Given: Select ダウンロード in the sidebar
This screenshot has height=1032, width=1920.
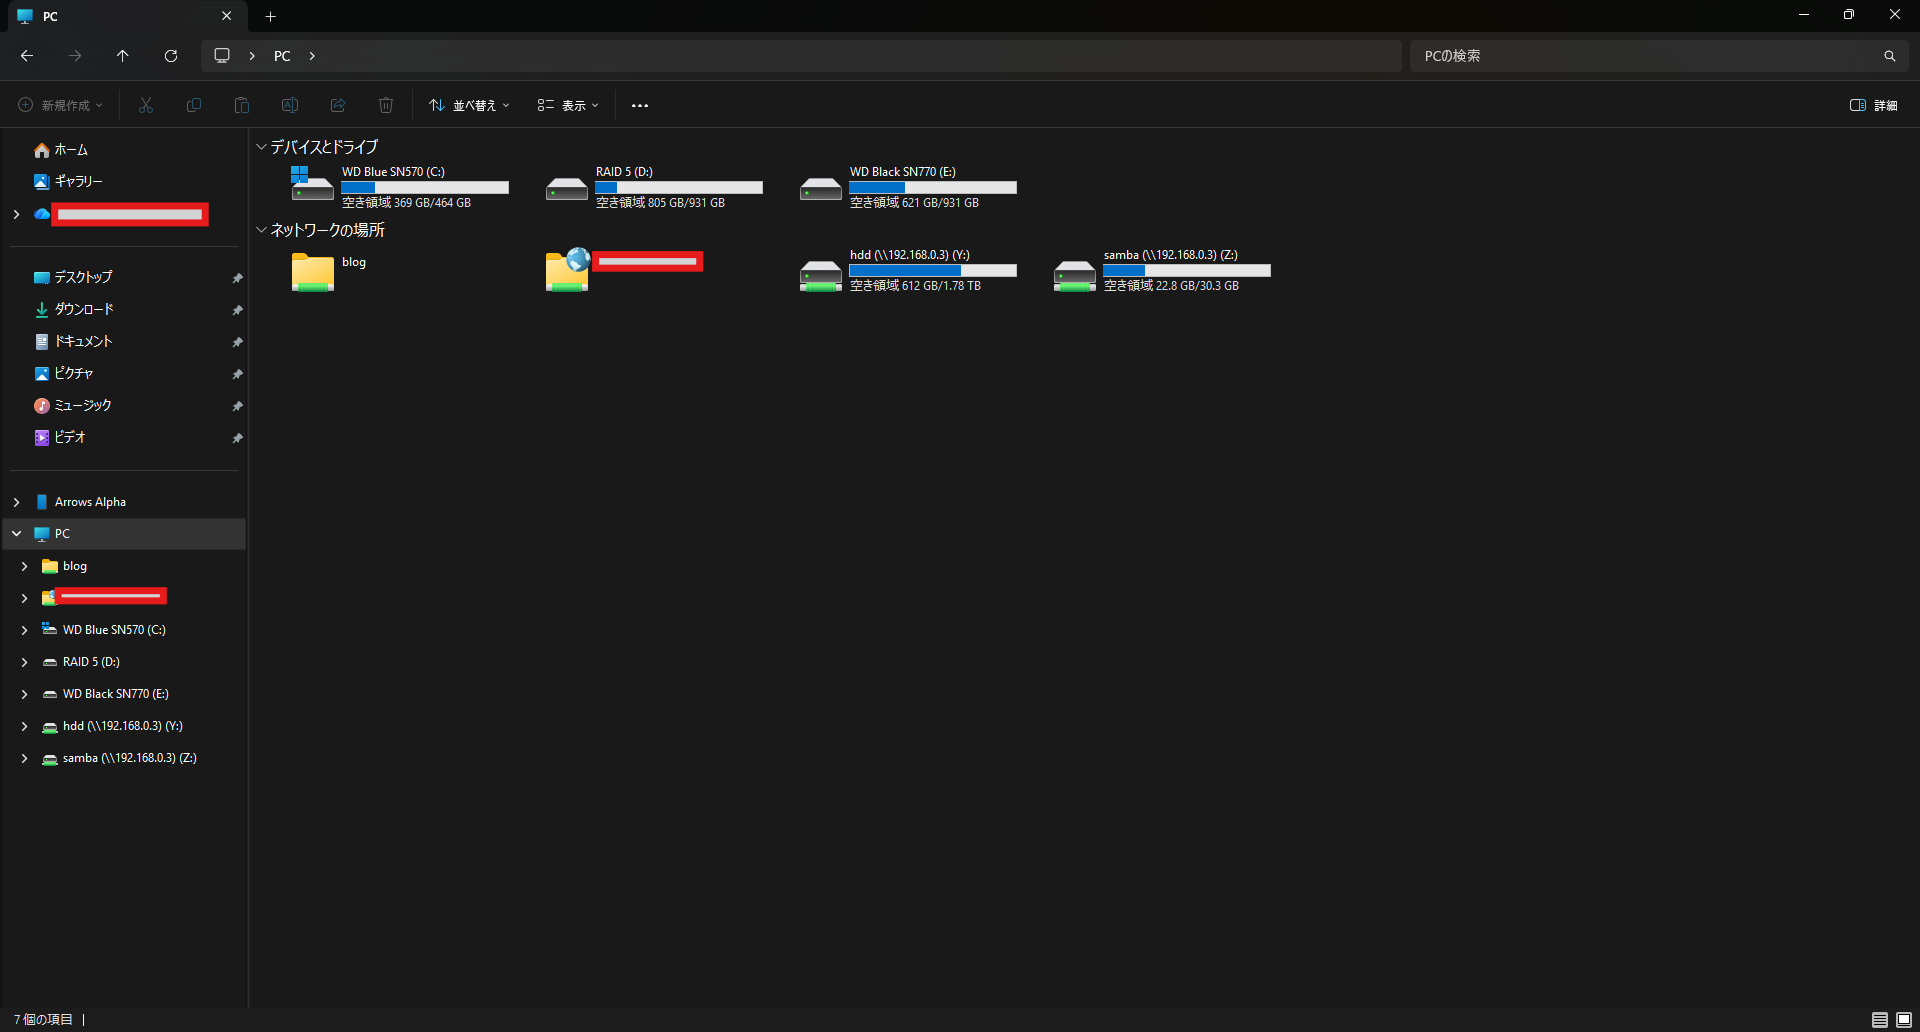Looking at the screenshot, I should pos(84,309).
